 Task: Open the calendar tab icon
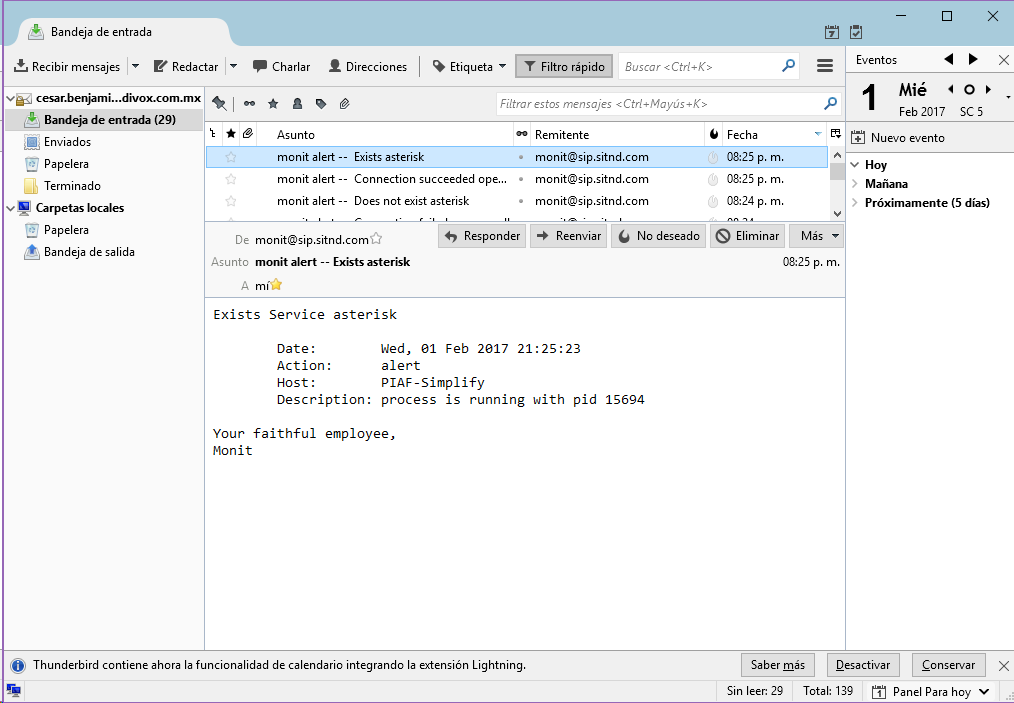(x=832, y=32)
